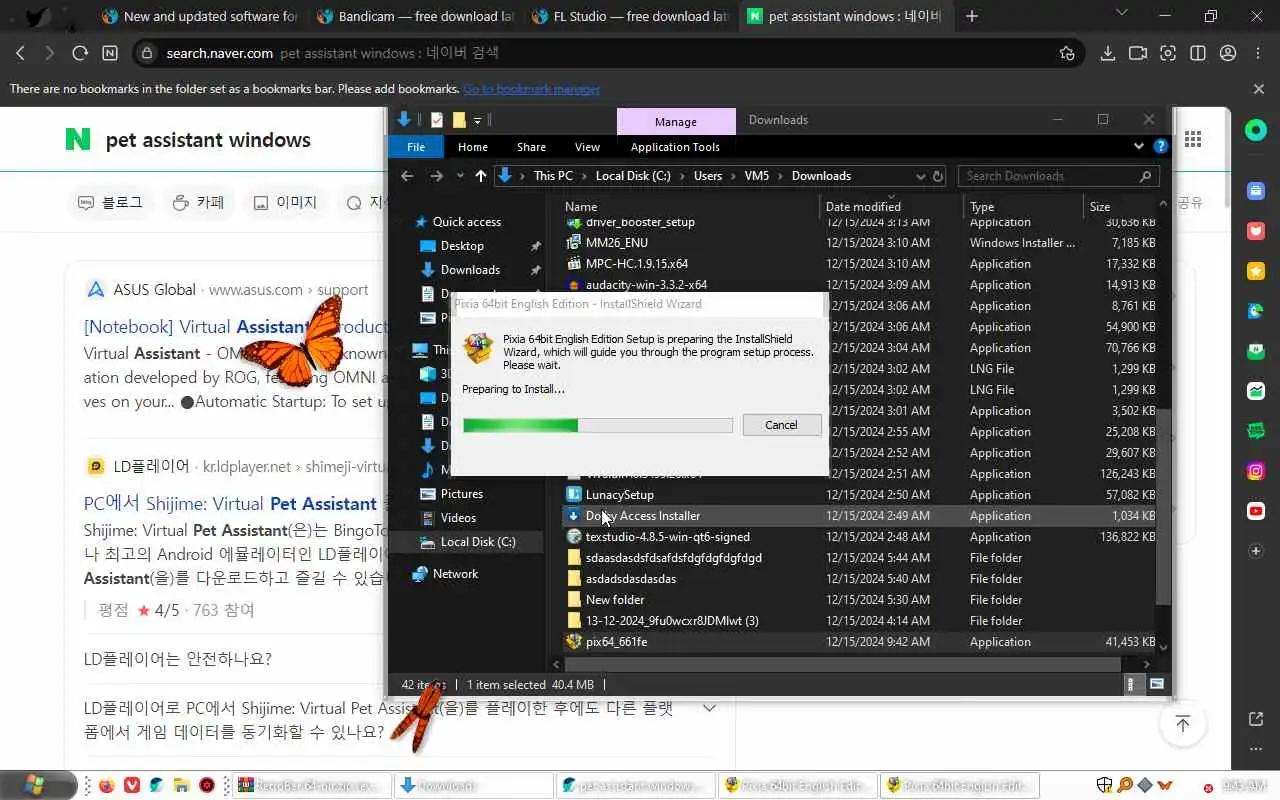Launch Vivaldi from the quick launch bar
Viewport: 1280px width, 800px height.
[132, 785]
